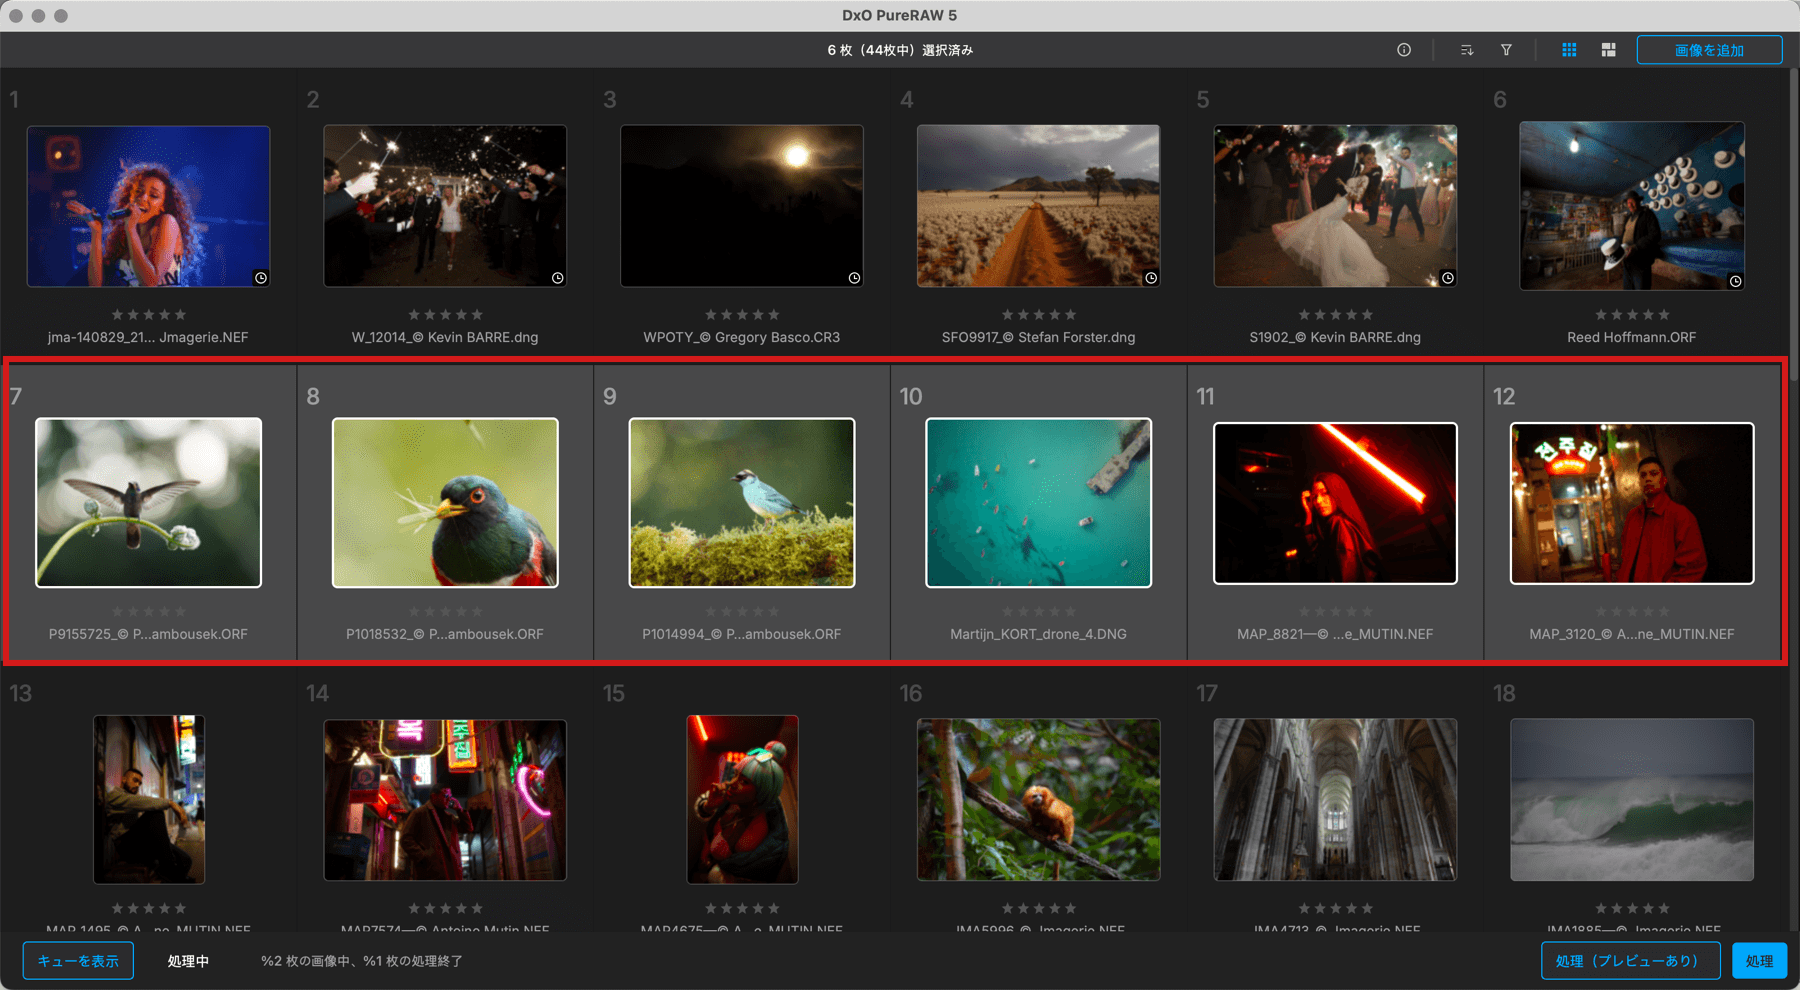The height and width of the screenshot is (990, 1800).
Task: Set star rating on SFO9917 Stefan Forster.dng
Action: [1038, 314]
